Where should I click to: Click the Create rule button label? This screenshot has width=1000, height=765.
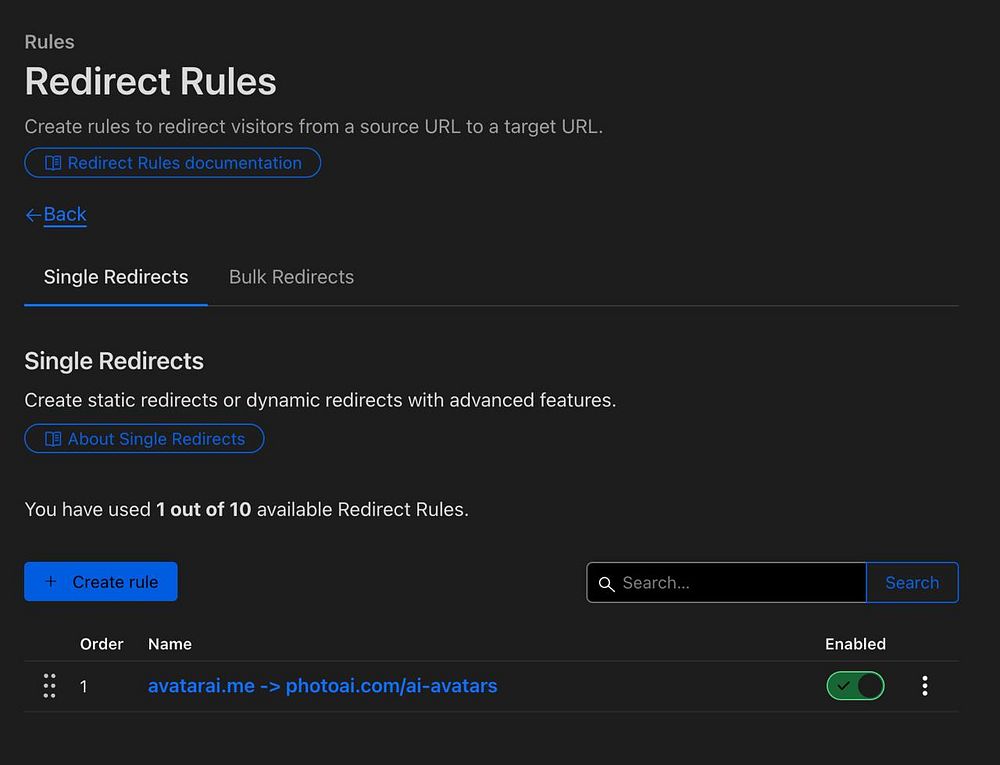coord(115,582)
